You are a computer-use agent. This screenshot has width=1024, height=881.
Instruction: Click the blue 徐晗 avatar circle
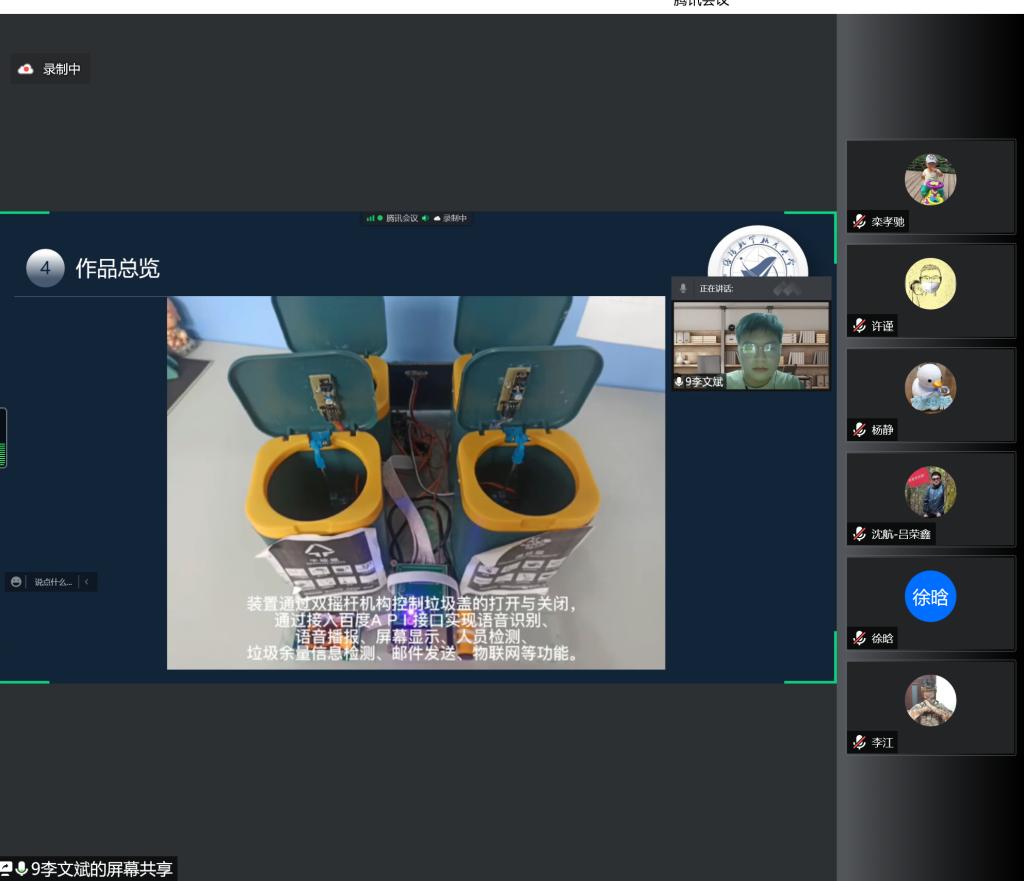pyautogui.click(x=930, y=596)
